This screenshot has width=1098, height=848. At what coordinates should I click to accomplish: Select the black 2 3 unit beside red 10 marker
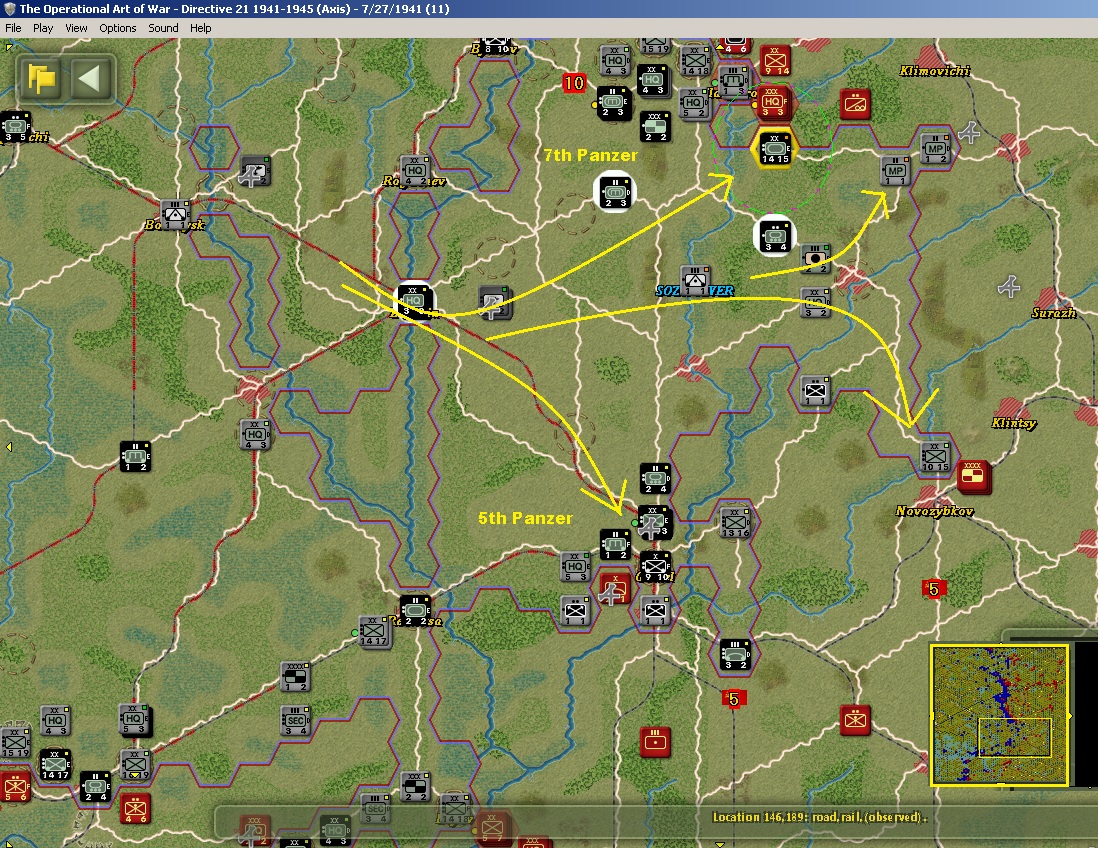(x=612, y=102)
